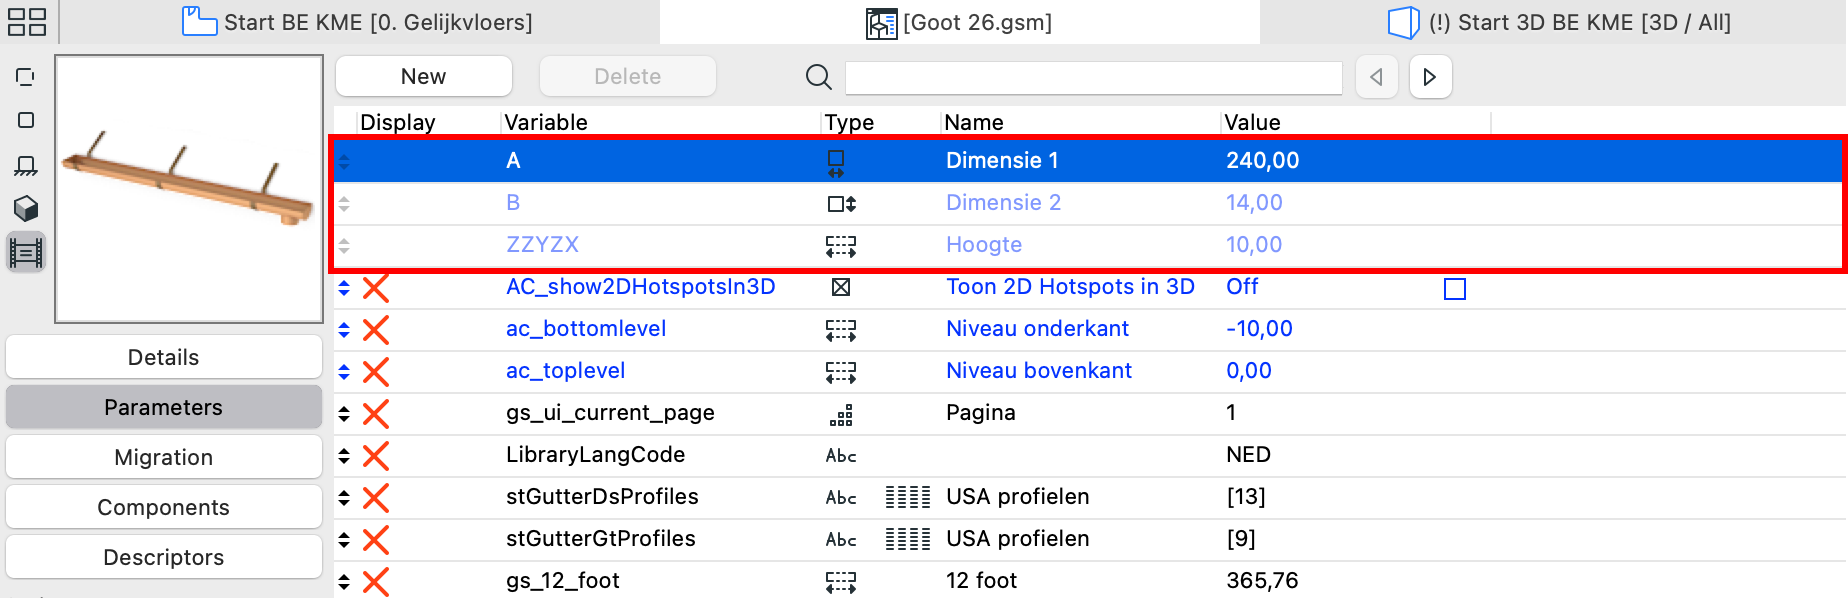
Task: Click the search magnifier icon
Action: [x=819, y=76]
